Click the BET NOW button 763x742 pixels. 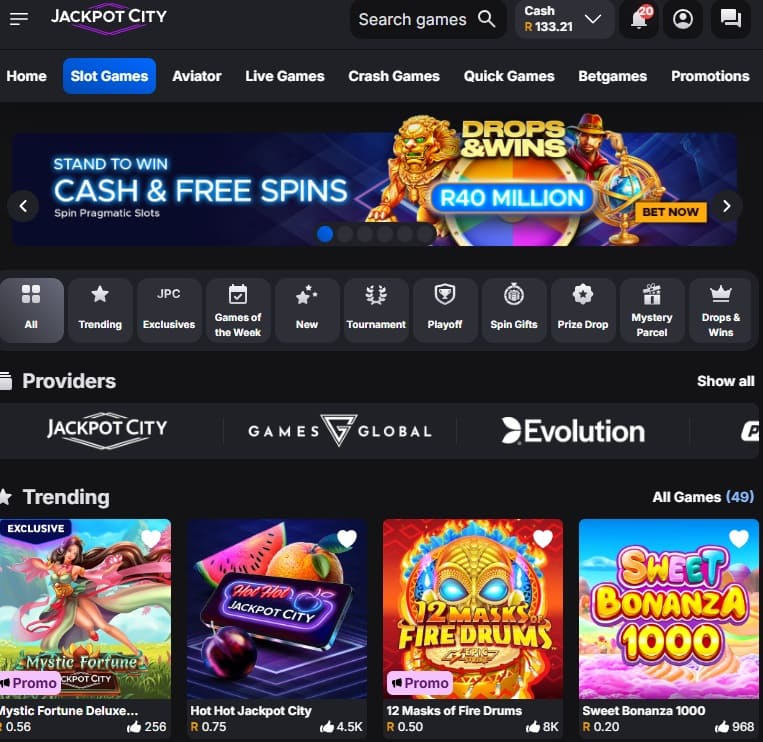671,212
